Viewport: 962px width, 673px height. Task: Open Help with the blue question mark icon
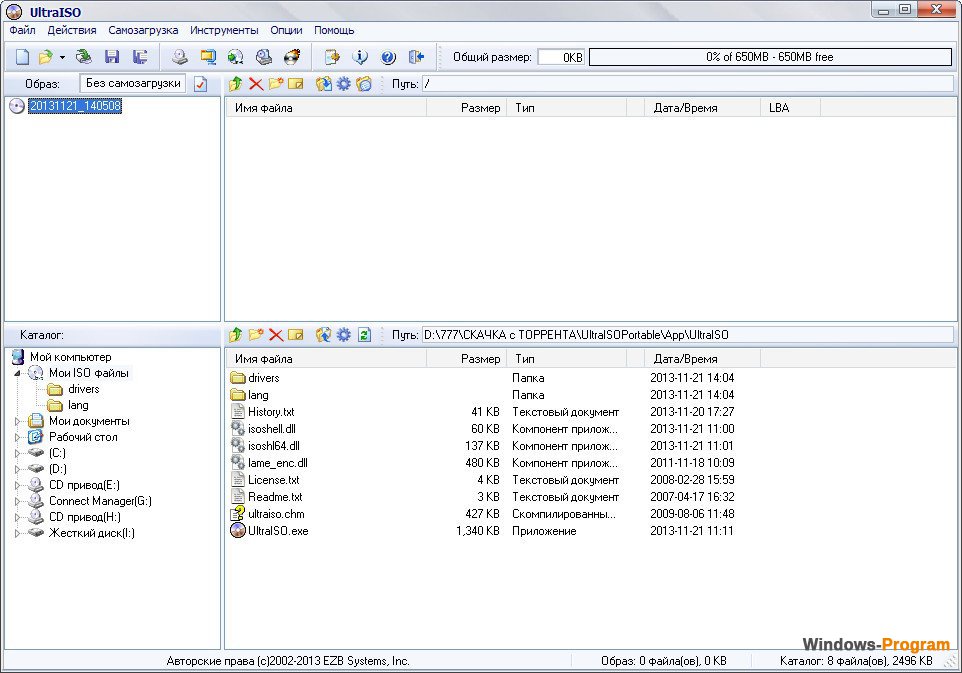(388, 57)
